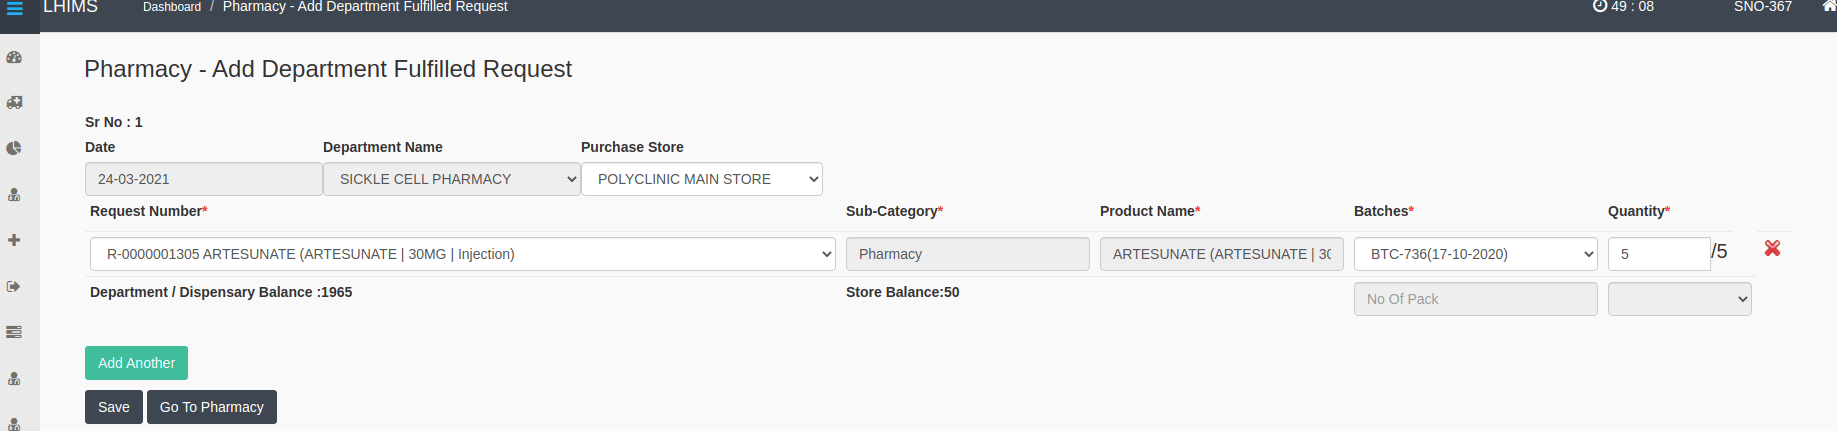Go to home via house icon

(1828, 6)
